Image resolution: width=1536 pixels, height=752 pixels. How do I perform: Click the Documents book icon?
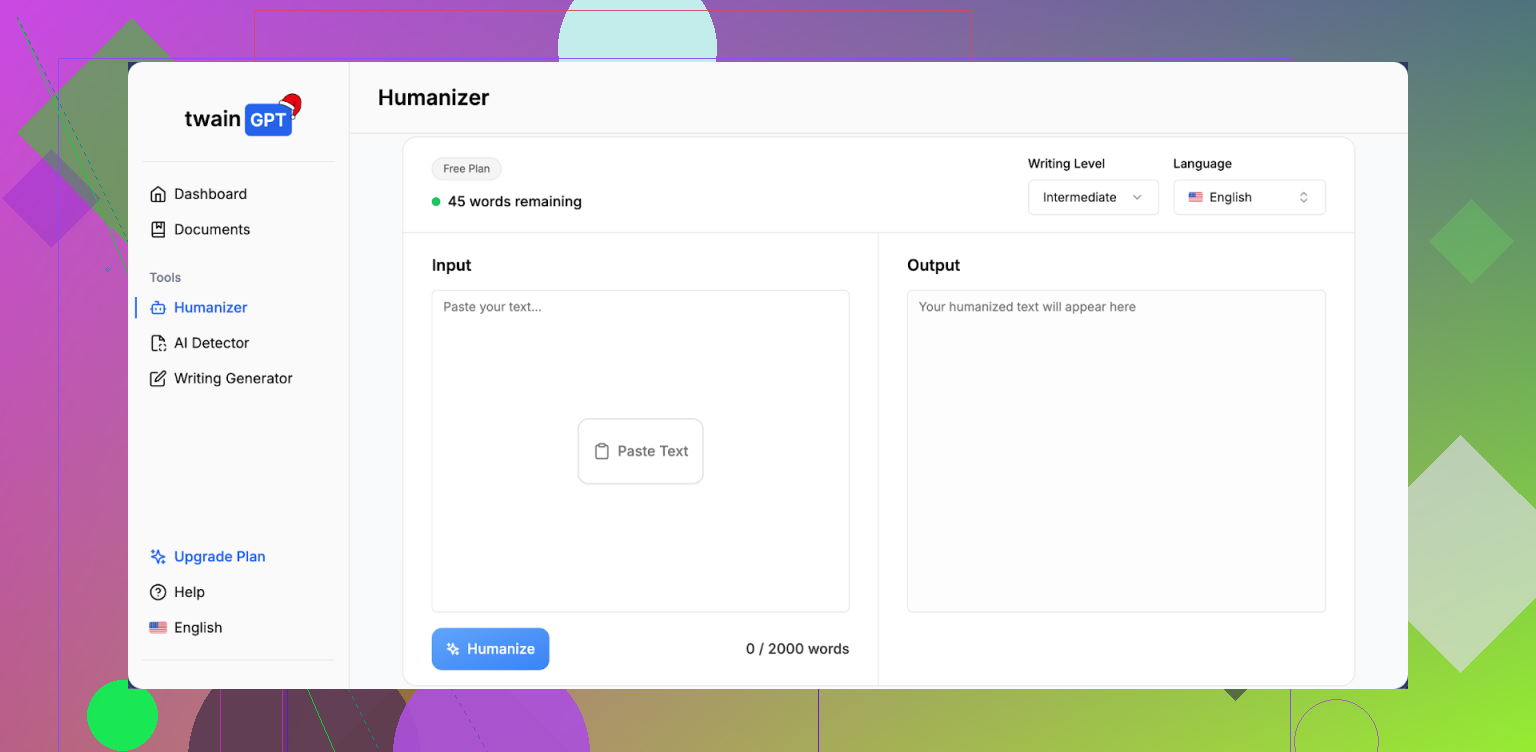pos(157,229)
